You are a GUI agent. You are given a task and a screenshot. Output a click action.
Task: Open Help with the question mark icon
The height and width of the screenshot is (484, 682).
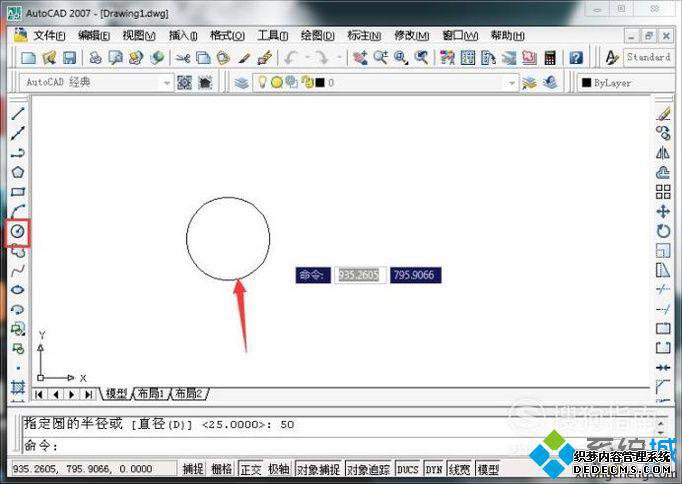pos(576,57)
